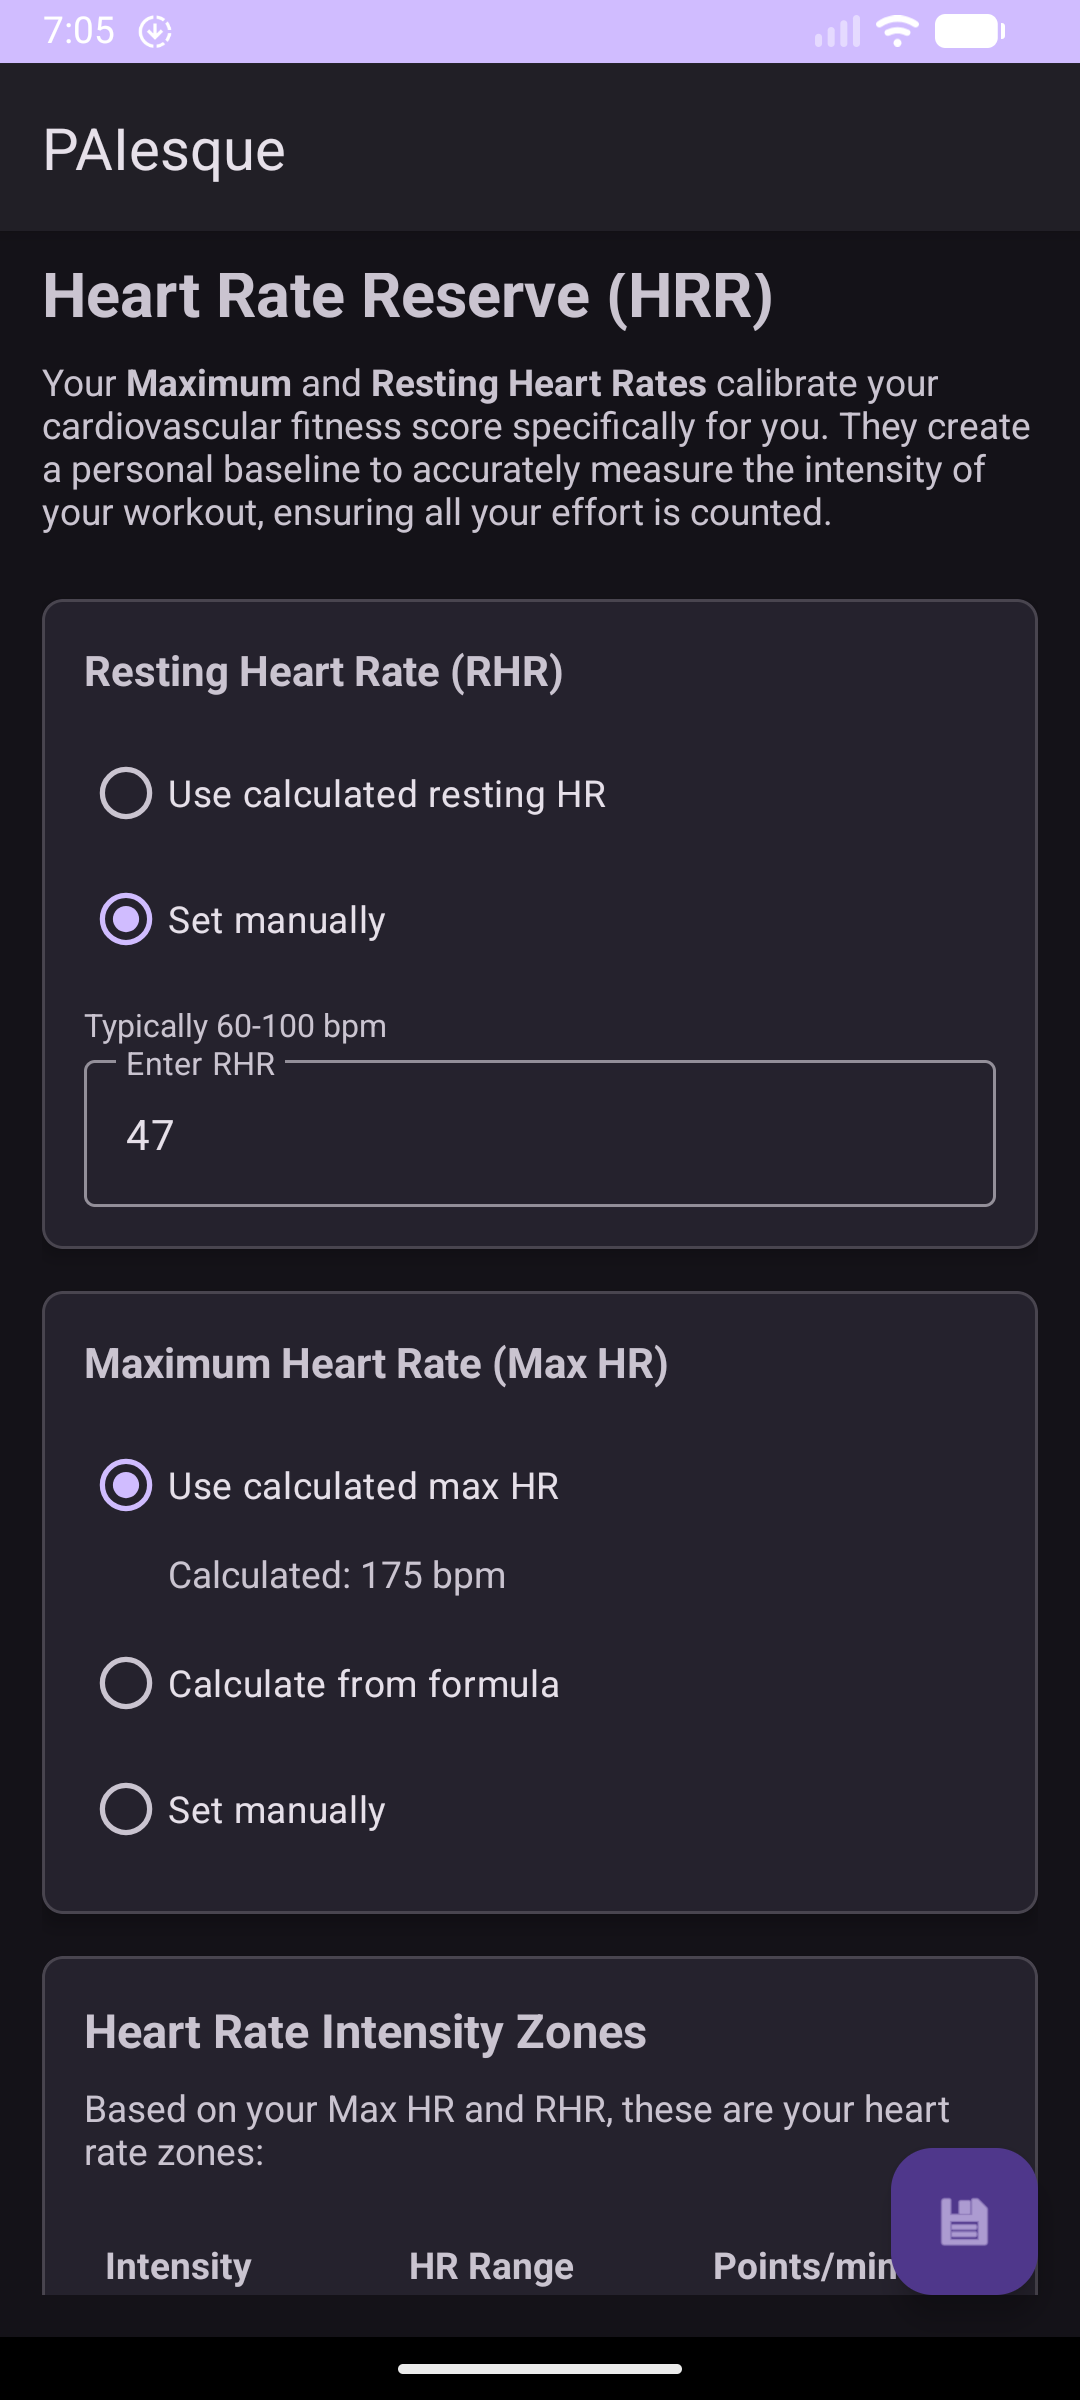Viewport: 1080px width, 2400px height.
Task: Tap the Calculated: 175 bpm text
Action: tap(337, 1576)
